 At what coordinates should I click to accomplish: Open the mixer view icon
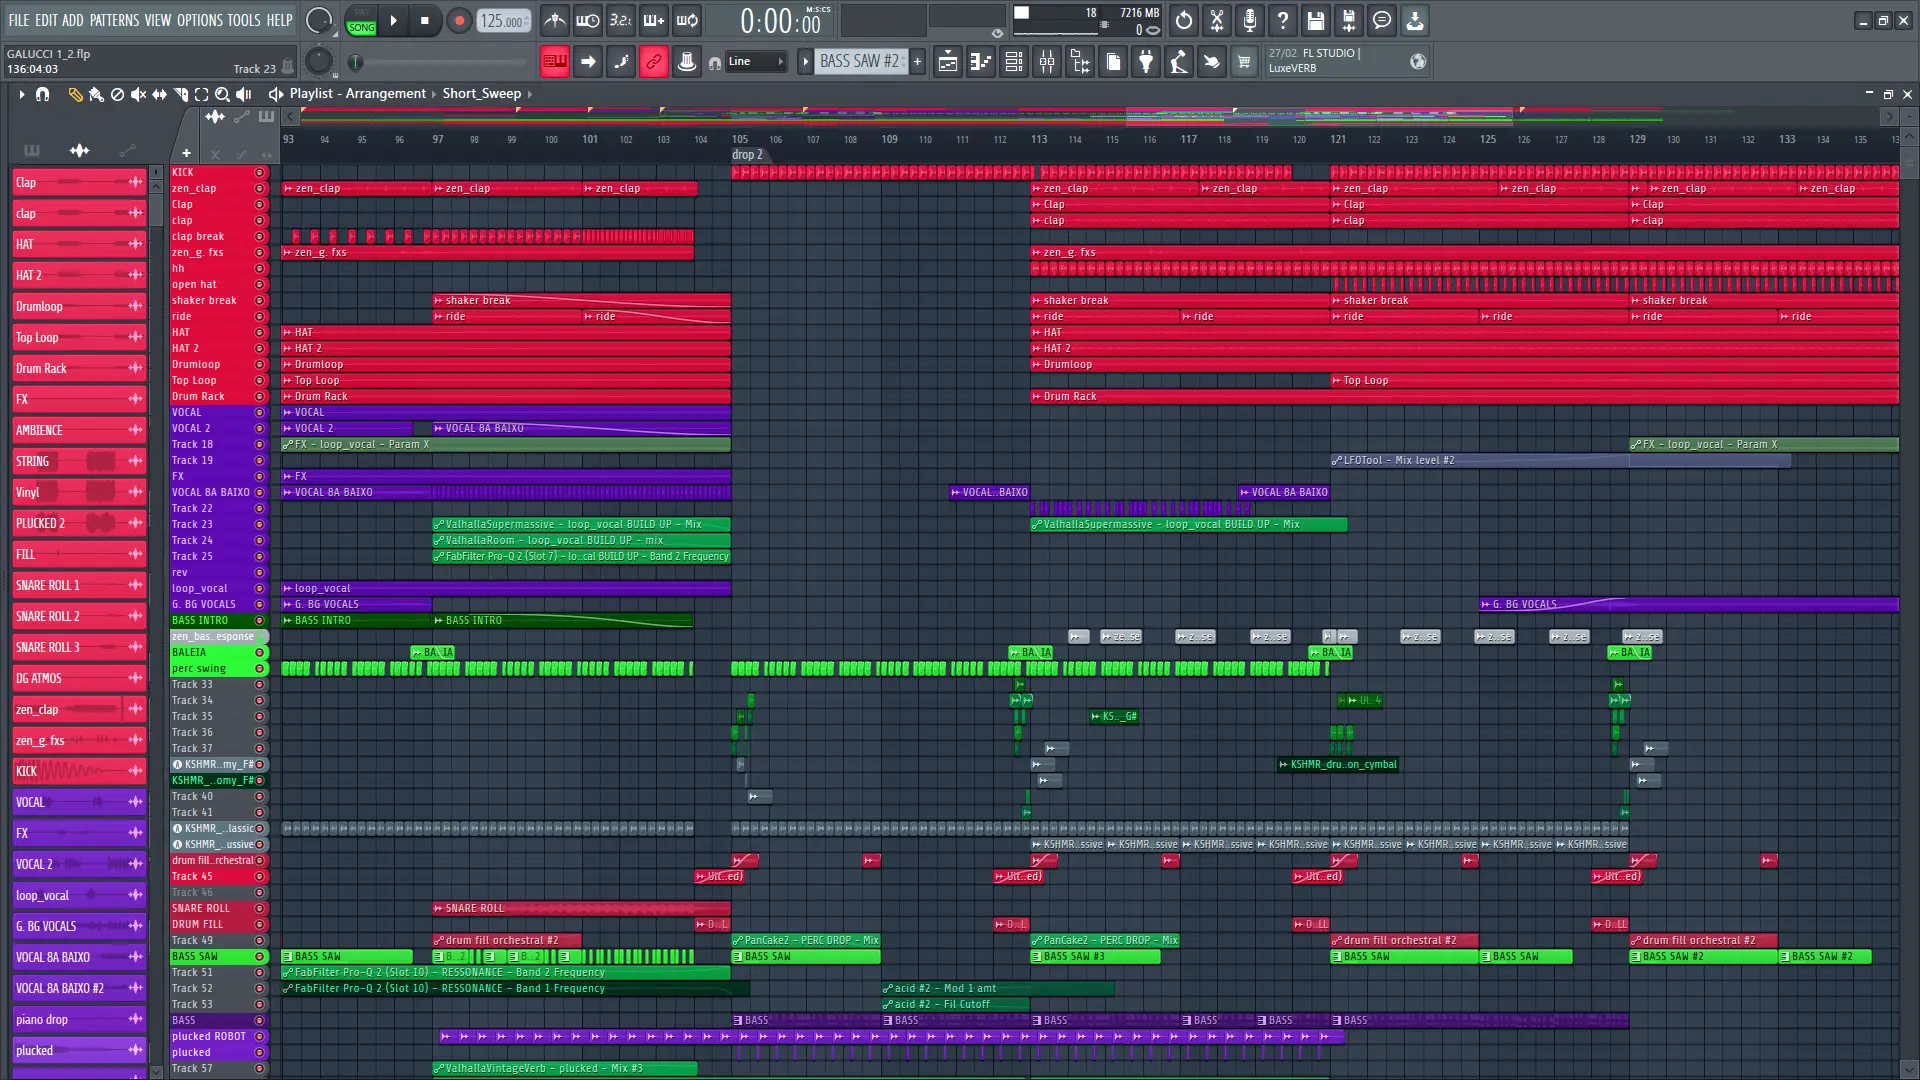1047,62
